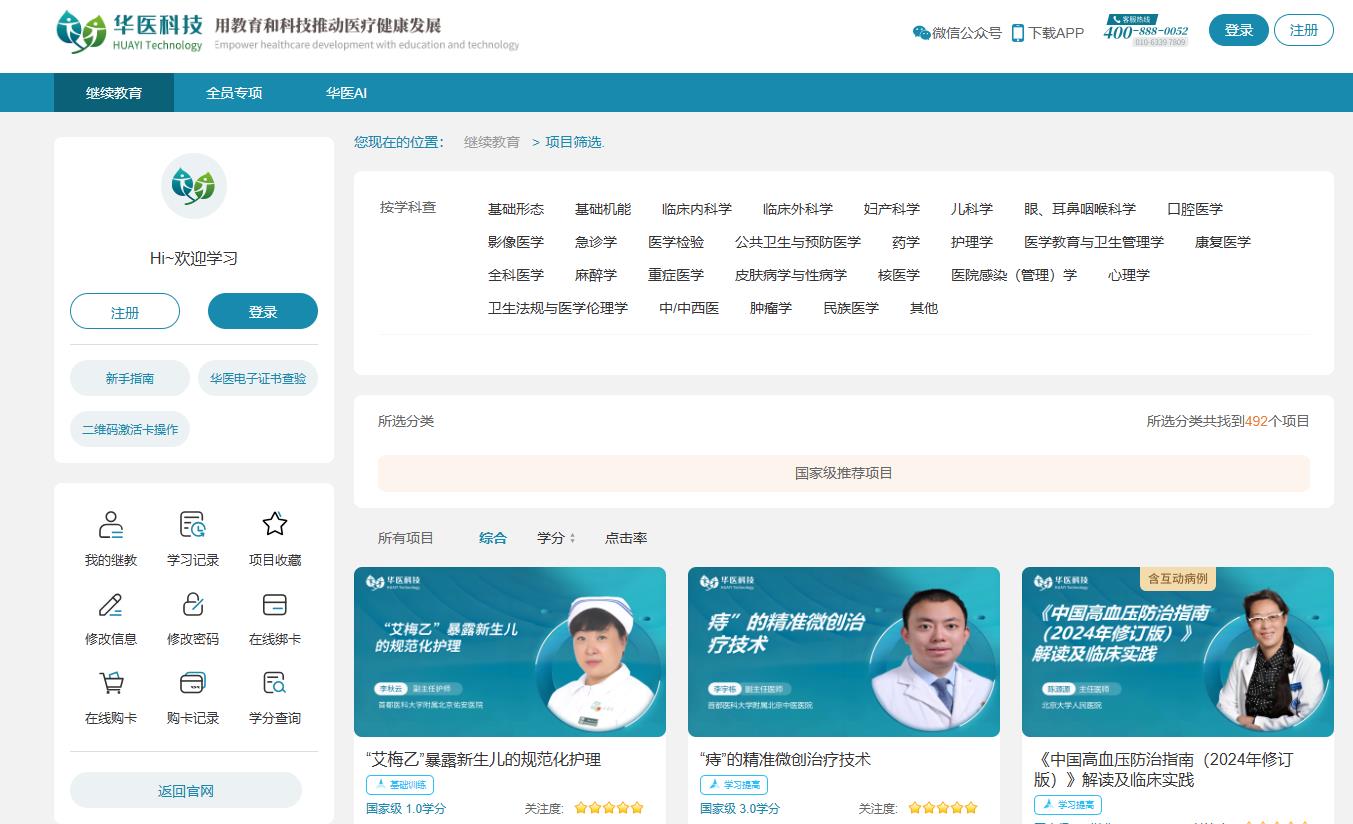Open the 华医AI tab
The height and width of the screenshot is (824, 1353).
point(346,93)
